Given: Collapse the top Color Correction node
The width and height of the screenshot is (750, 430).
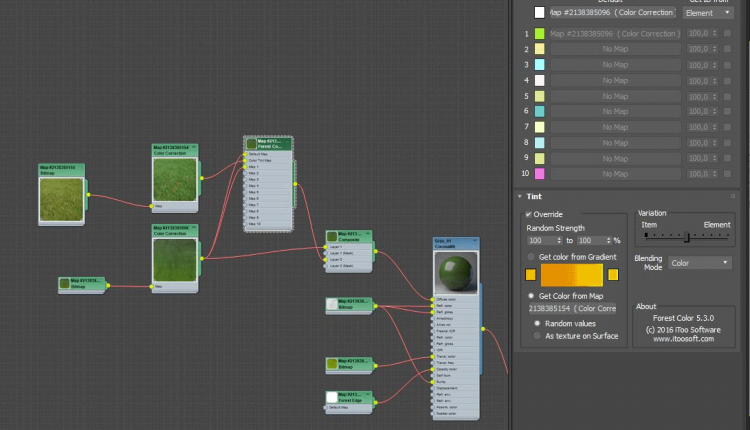Looking at the screenshot, I should 195,148.
